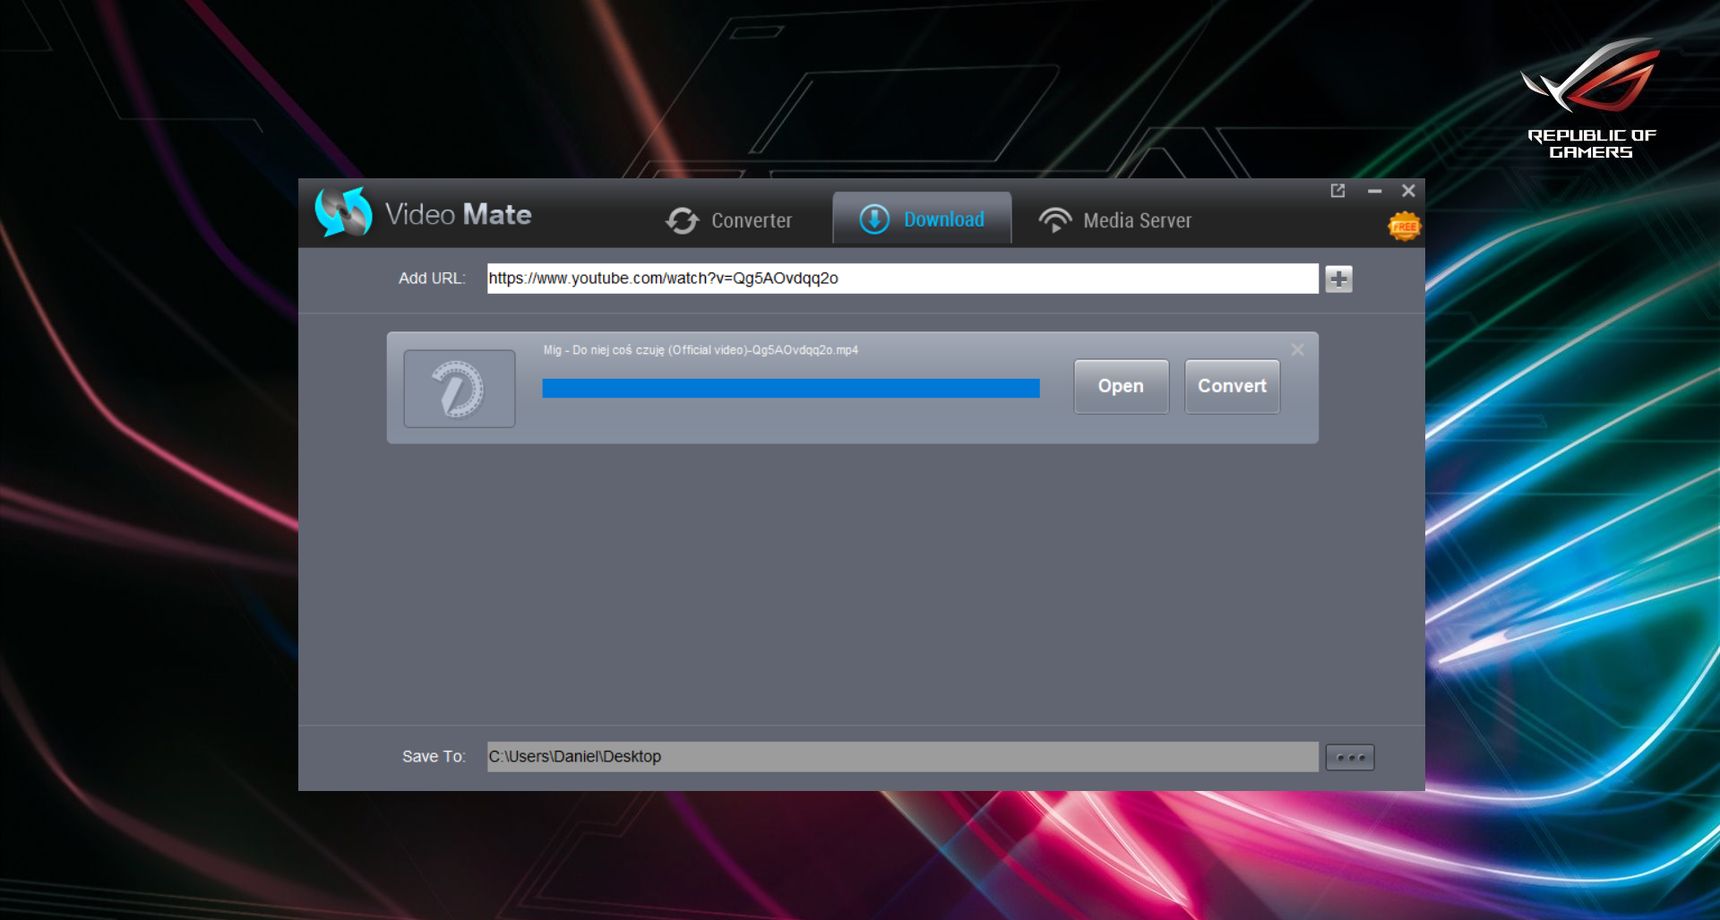Screen dimensions: 1720x920
Task: Click the Video Mate logo icon
Action: pyautogui.click(x=343, y=212)
